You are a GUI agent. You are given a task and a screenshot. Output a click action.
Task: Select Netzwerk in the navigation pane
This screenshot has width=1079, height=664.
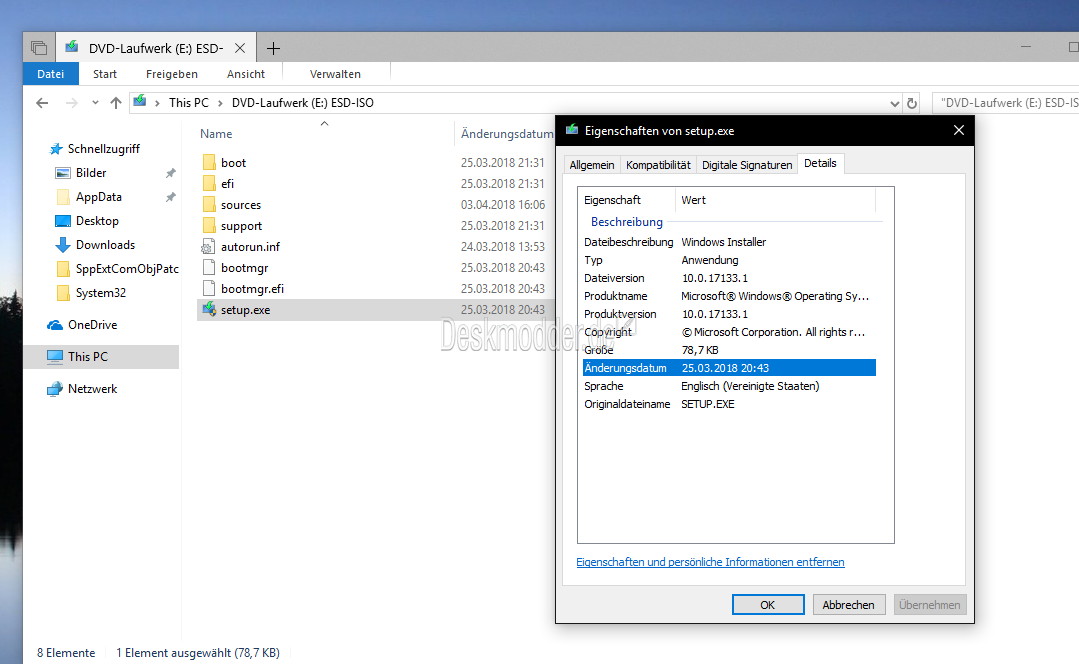(92, 389)
